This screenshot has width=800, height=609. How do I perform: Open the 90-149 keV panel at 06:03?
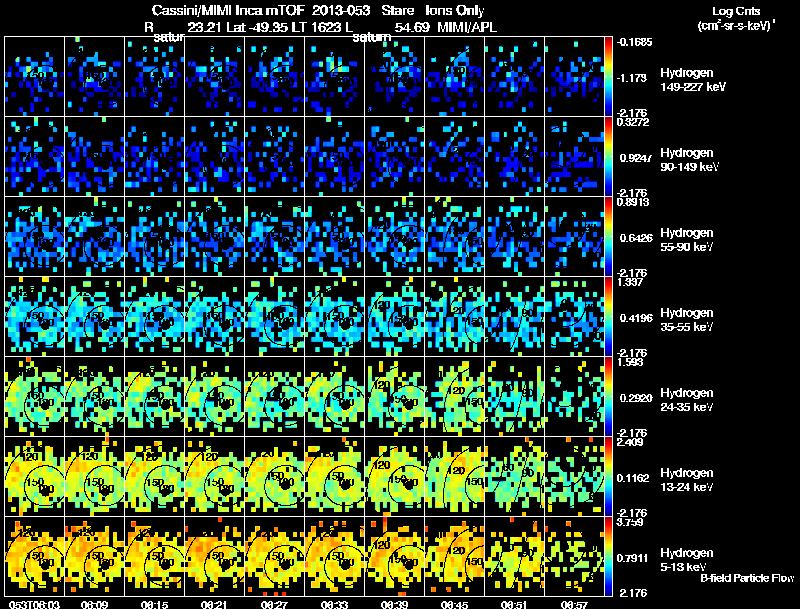[x=34, y=157]
